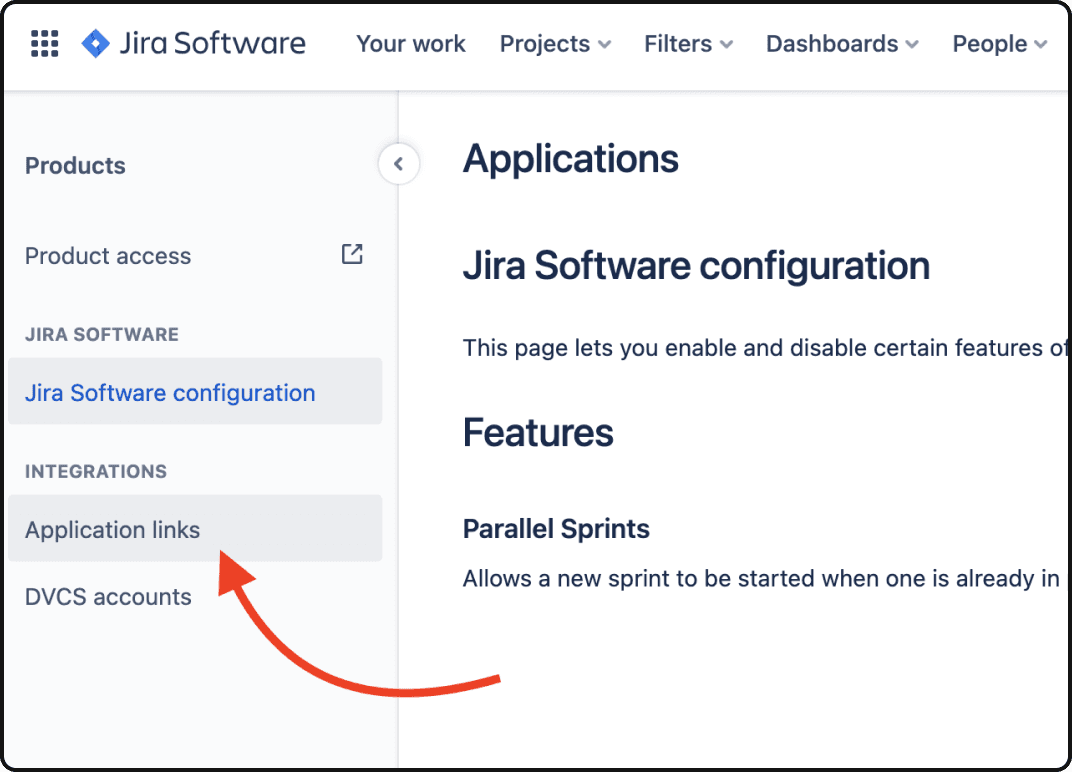Image resolution: width=1072 pixels, height=772 pixels.
Task: Click the Applications page heading
Action: (x=571, y=160)
